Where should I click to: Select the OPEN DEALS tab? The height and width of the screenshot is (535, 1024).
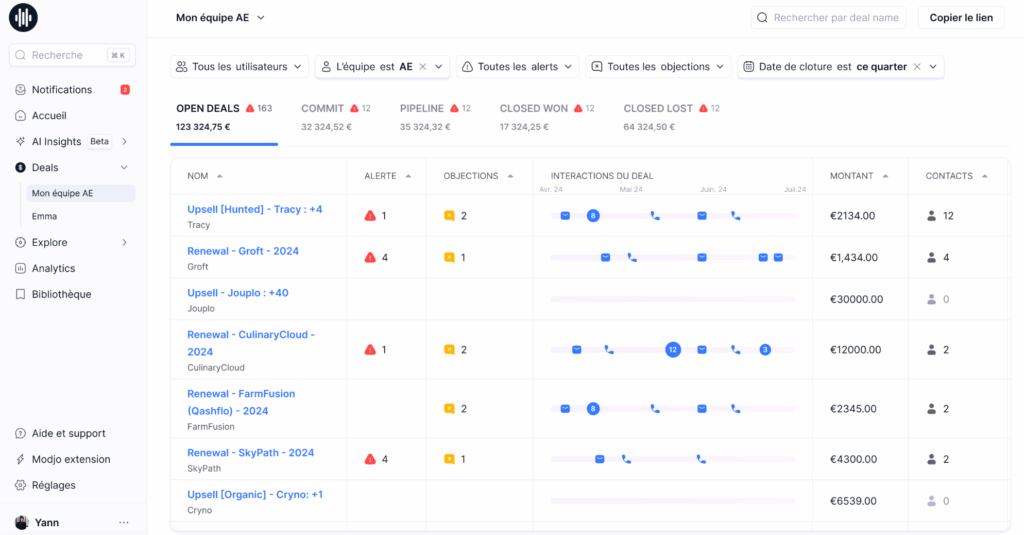tap(224, 118)
